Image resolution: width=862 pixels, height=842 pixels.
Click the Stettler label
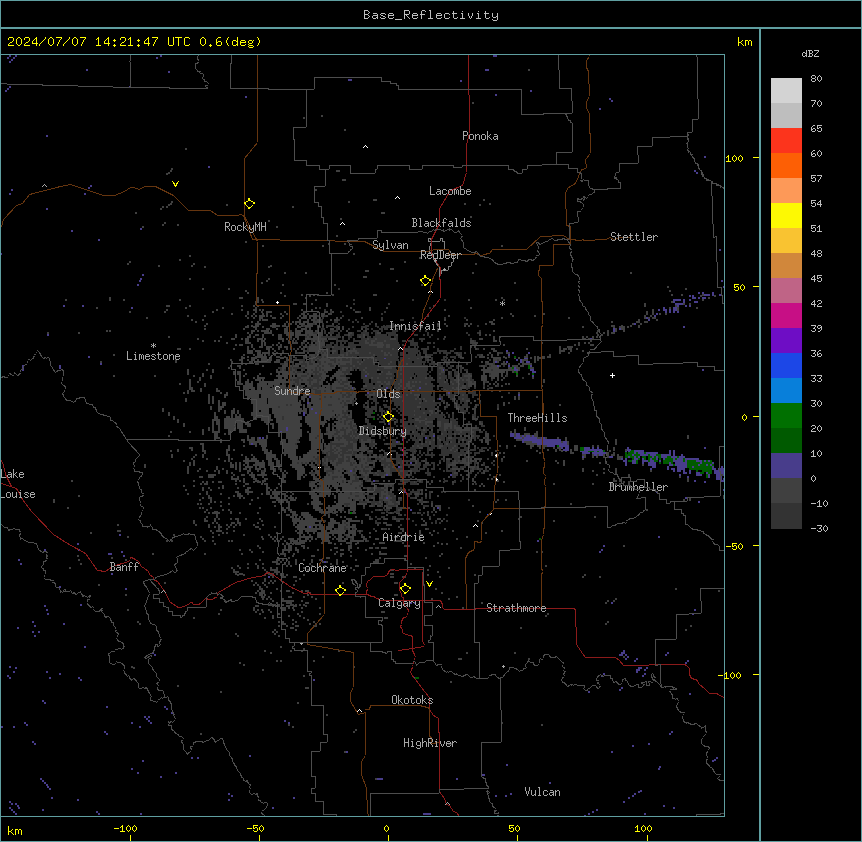pos(634,237)
